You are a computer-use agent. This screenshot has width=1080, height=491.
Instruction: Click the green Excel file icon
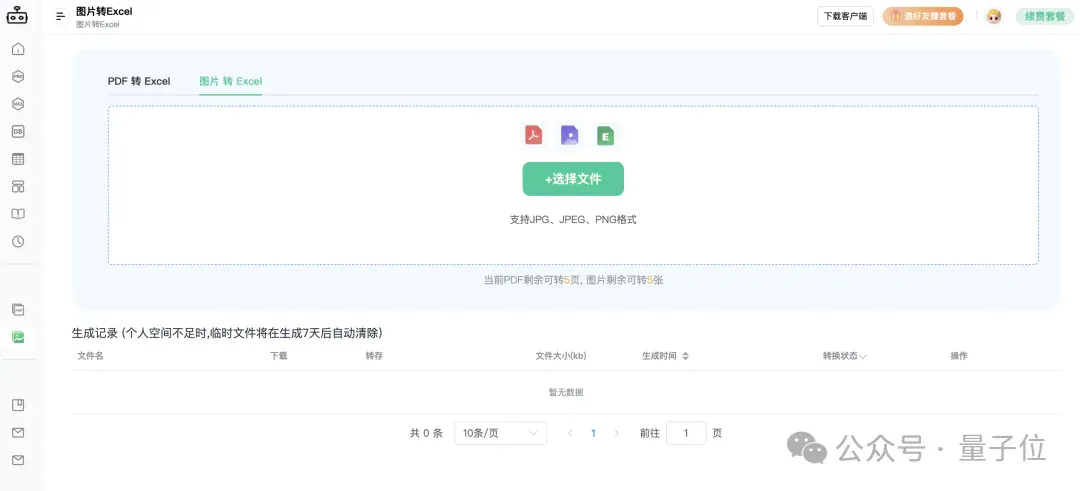(x=605, y=136)
